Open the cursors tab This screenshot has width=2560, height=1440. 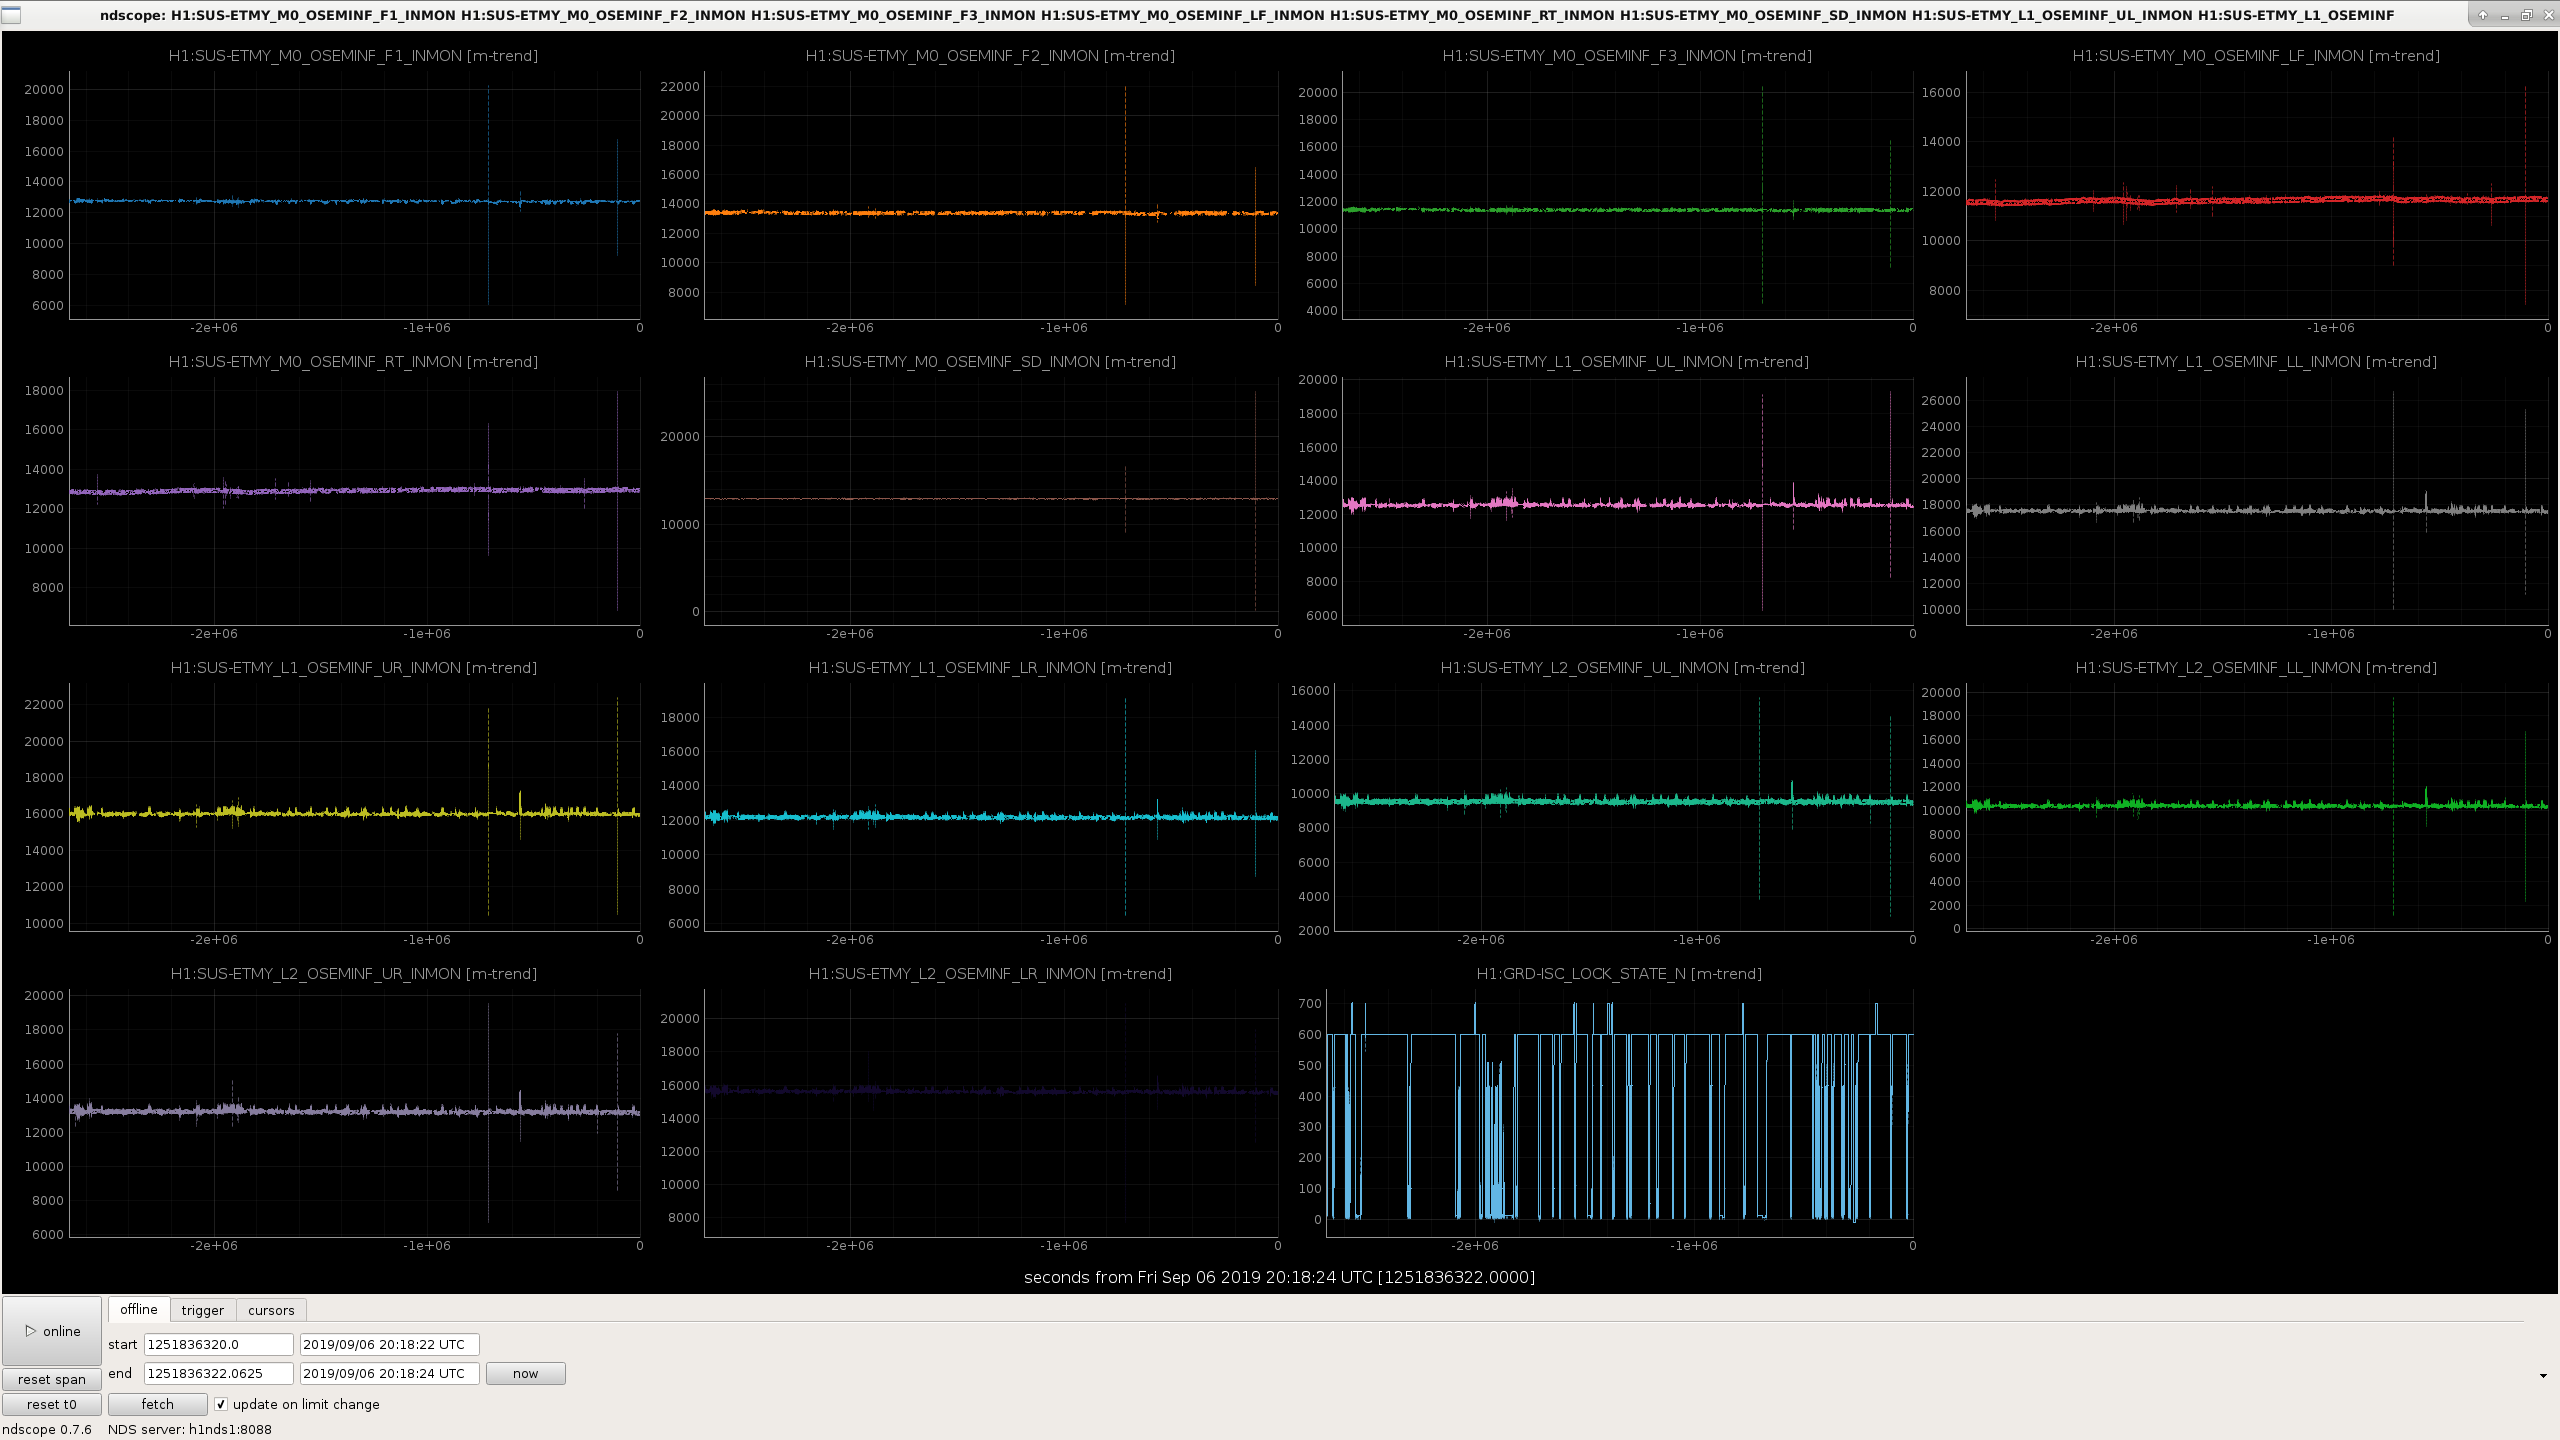pos(271,1310)
